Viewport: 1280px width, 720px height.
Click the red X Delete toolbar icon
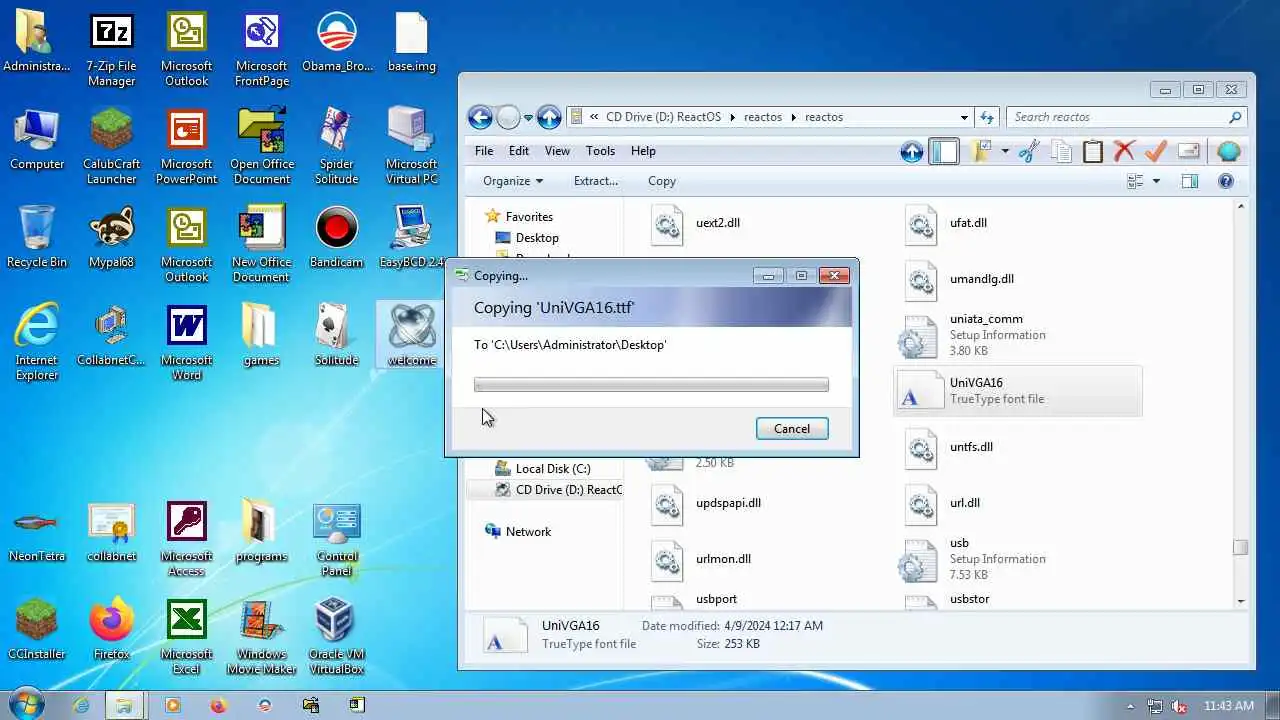[x=1124, y=152]
